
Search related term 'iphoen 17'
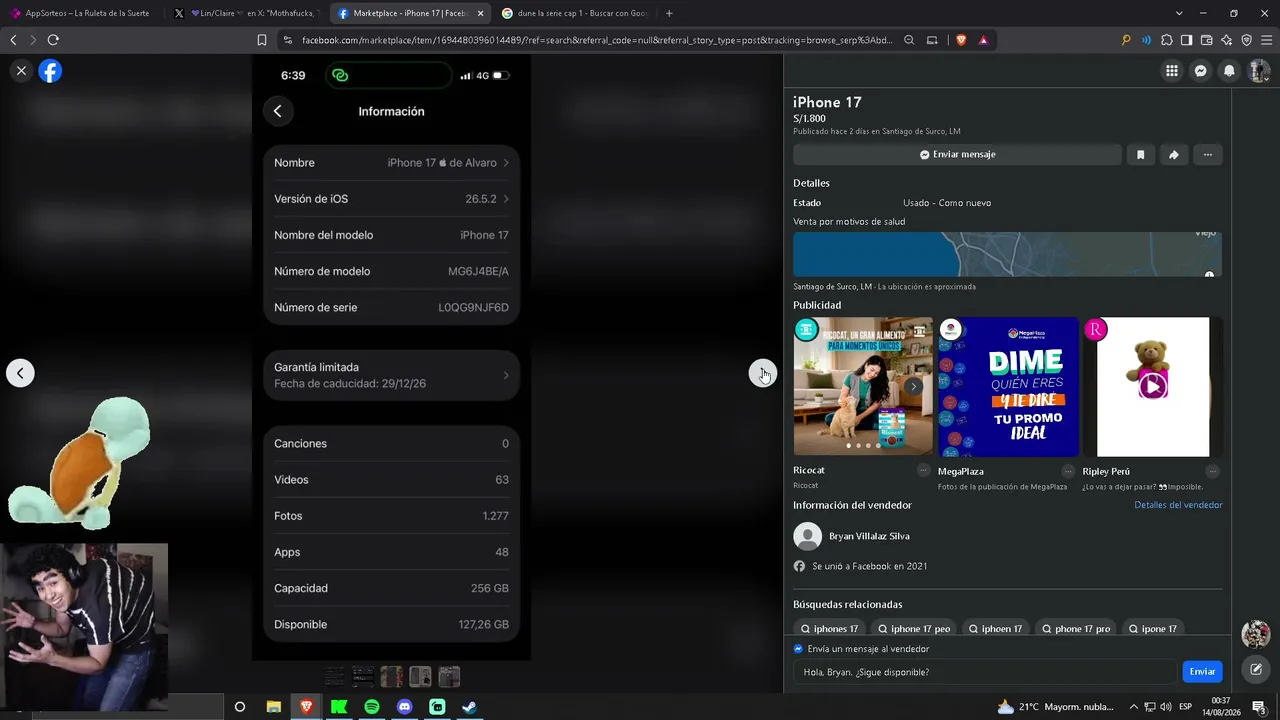995,629
